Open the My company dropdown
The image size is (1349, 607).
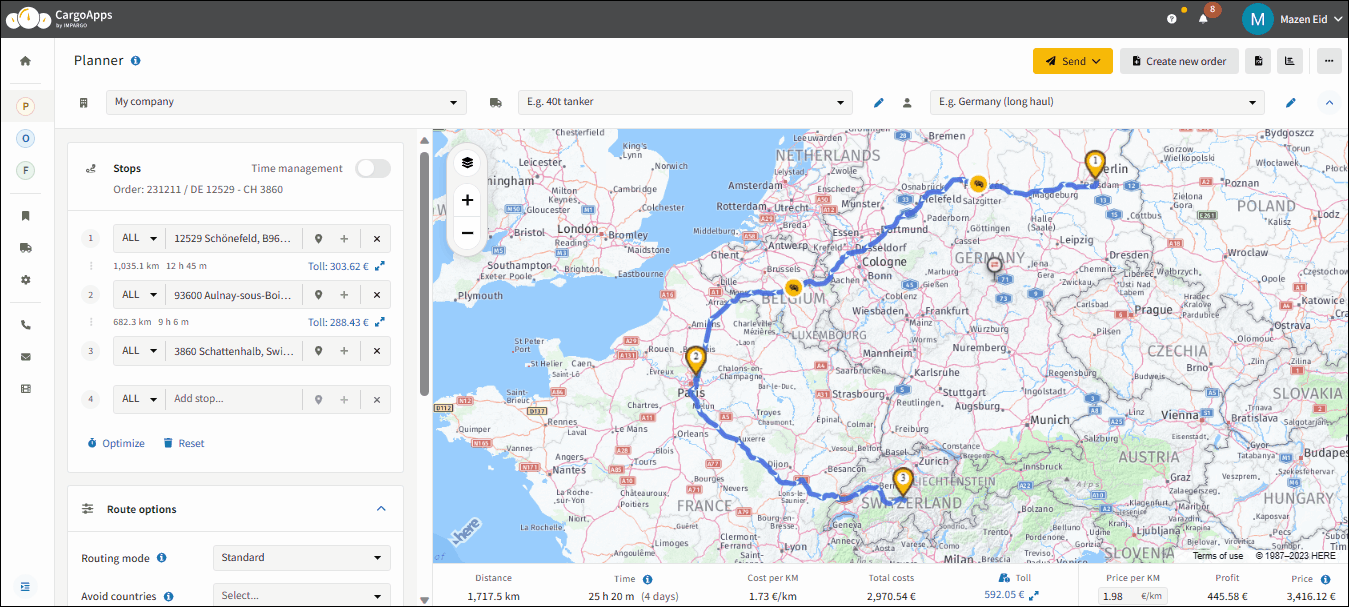[286, 102]
